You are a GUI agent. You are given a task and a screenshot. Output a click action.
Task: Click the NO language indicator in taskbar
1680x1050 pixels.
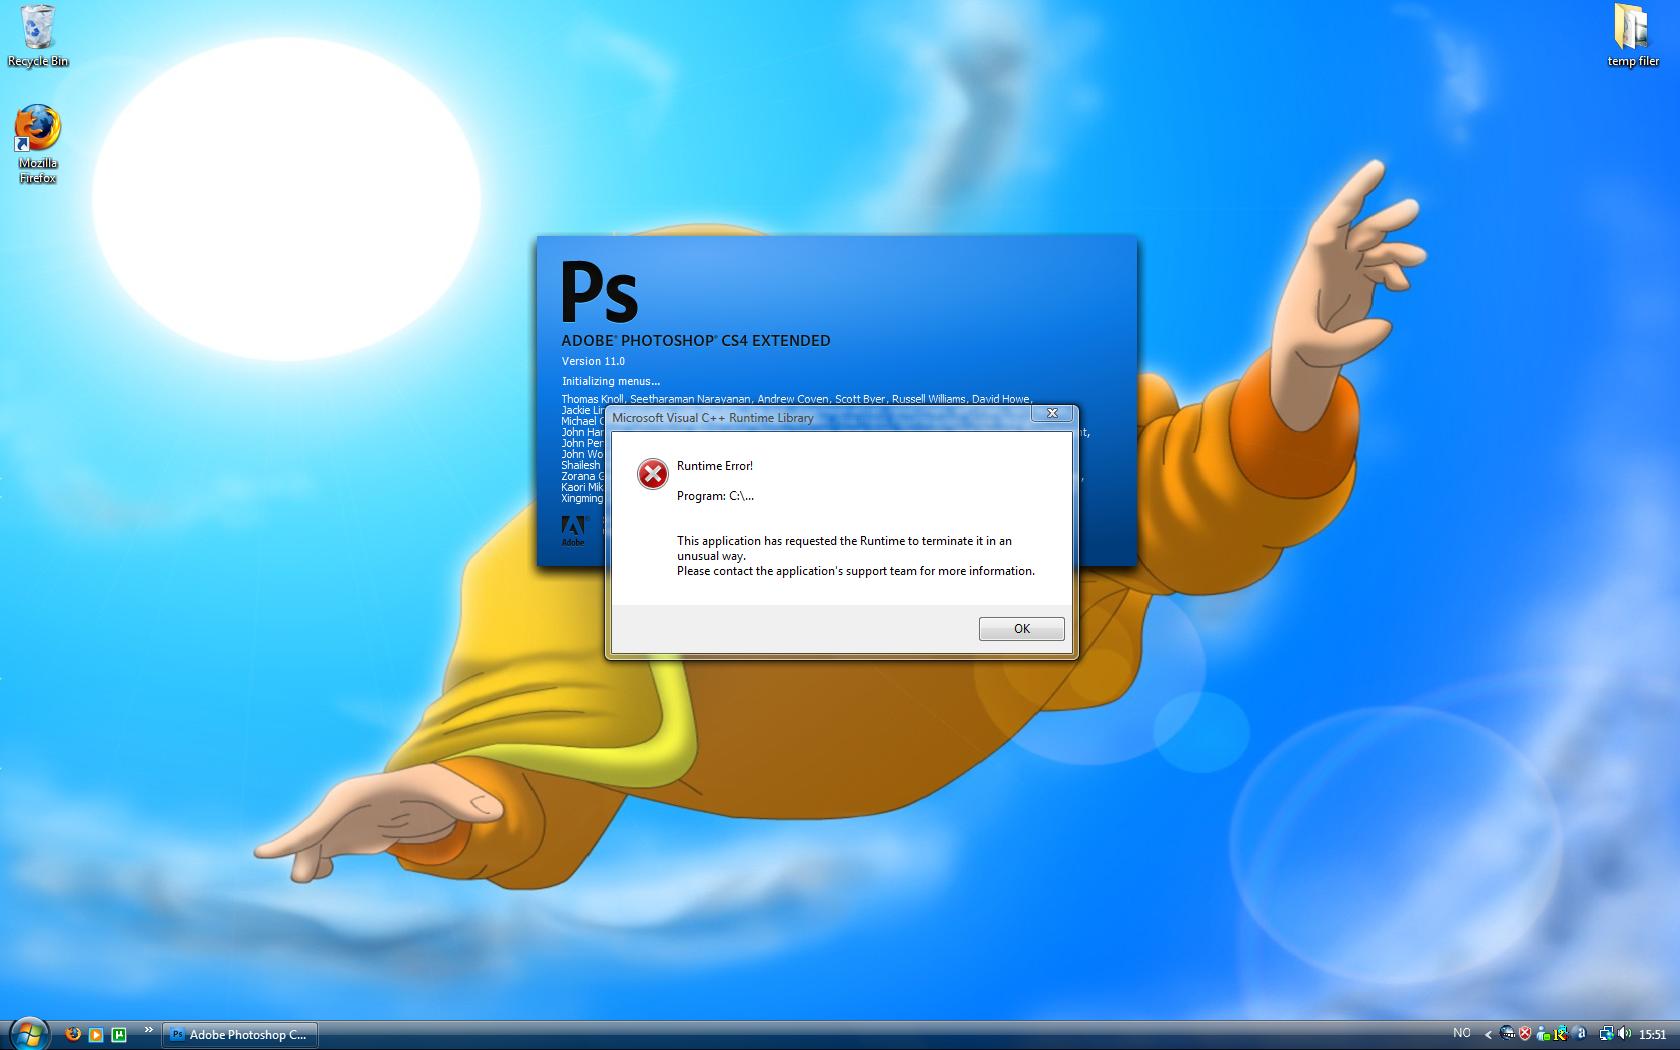(1461, 1033)
